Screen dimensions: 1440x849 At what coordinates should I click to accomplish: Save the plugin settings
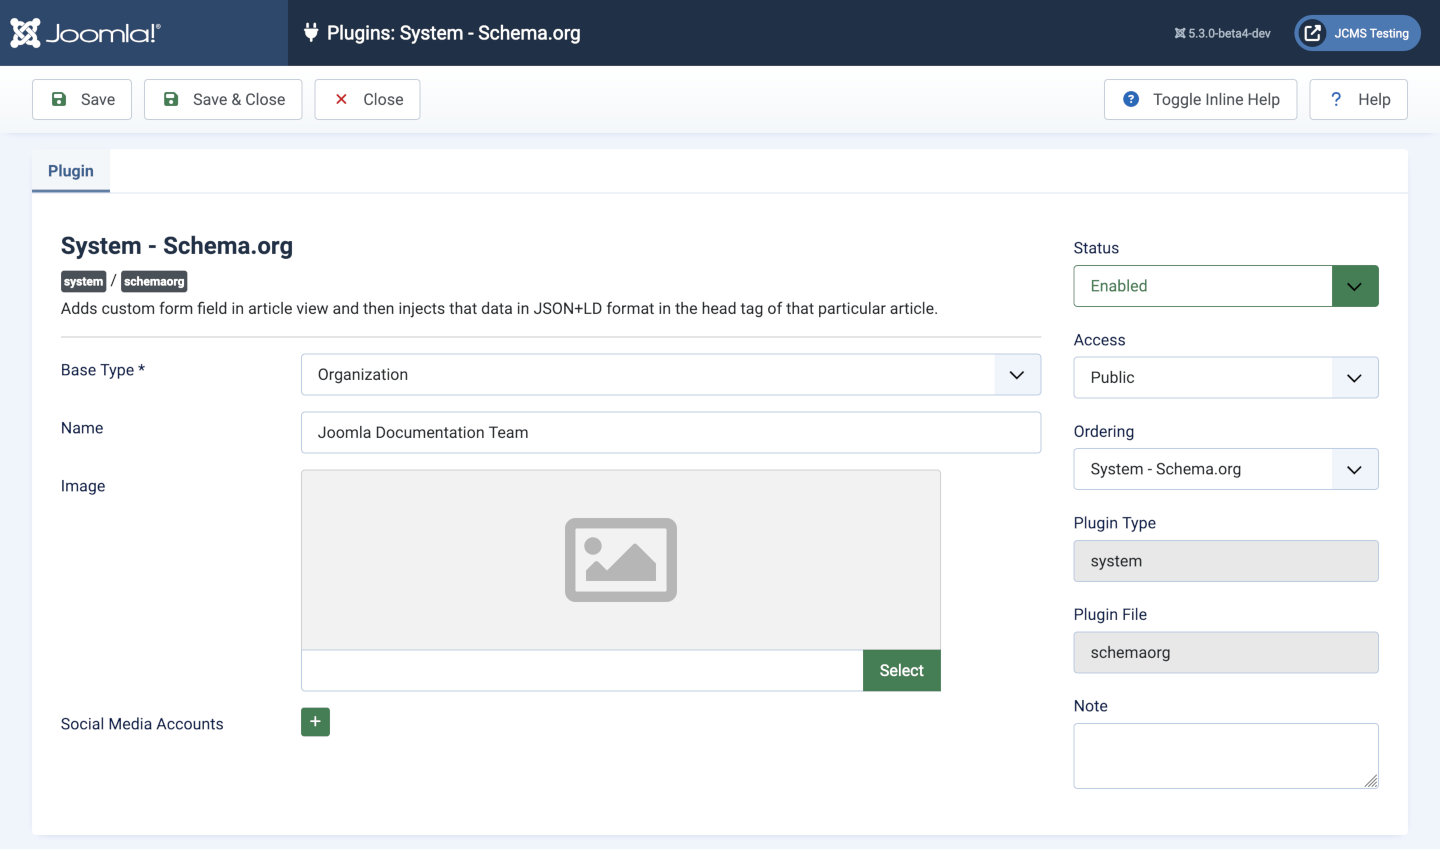(82, 99)
